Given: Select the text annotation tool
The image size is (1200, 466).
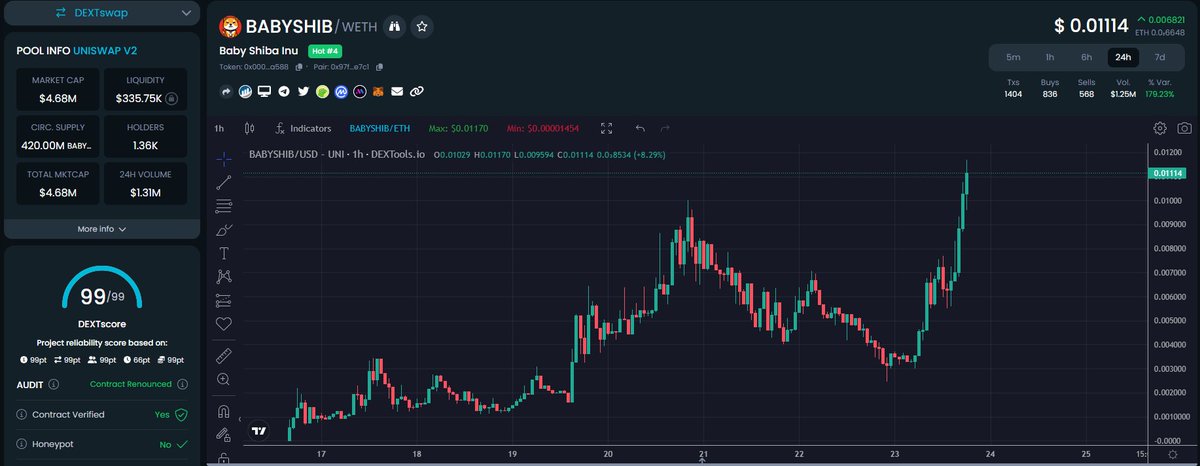Looking at the screenshot, I should 224,253.
